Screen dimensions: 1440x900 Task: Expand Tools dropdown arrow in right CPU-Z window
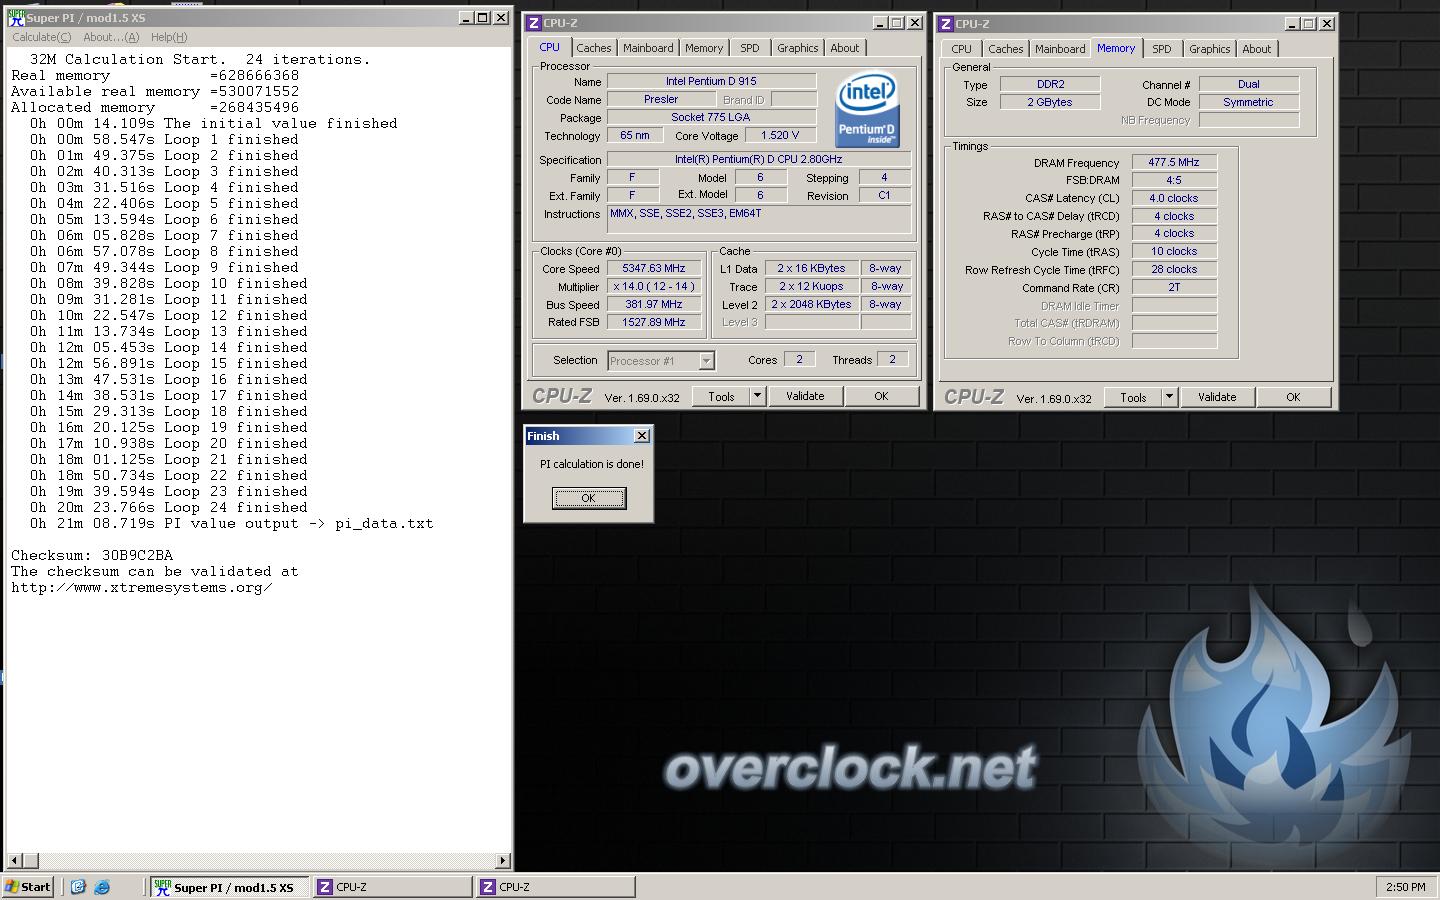[1169, 397]
